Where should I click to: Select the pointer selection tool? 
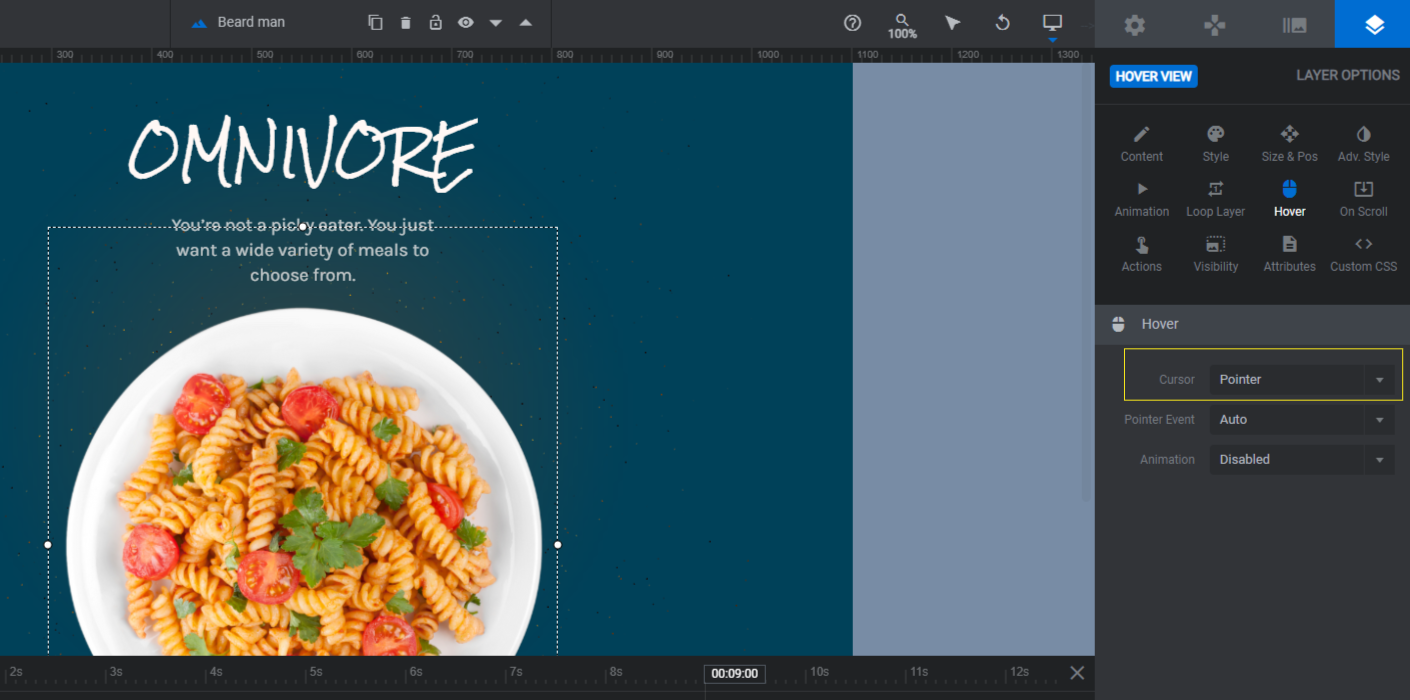click(952, 22)
